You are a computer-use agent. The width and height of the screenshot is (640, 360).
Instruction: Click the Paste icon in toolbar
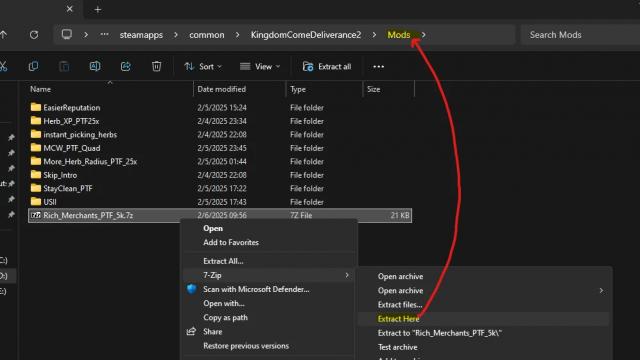pyautogui.click(x=64, y=66)
